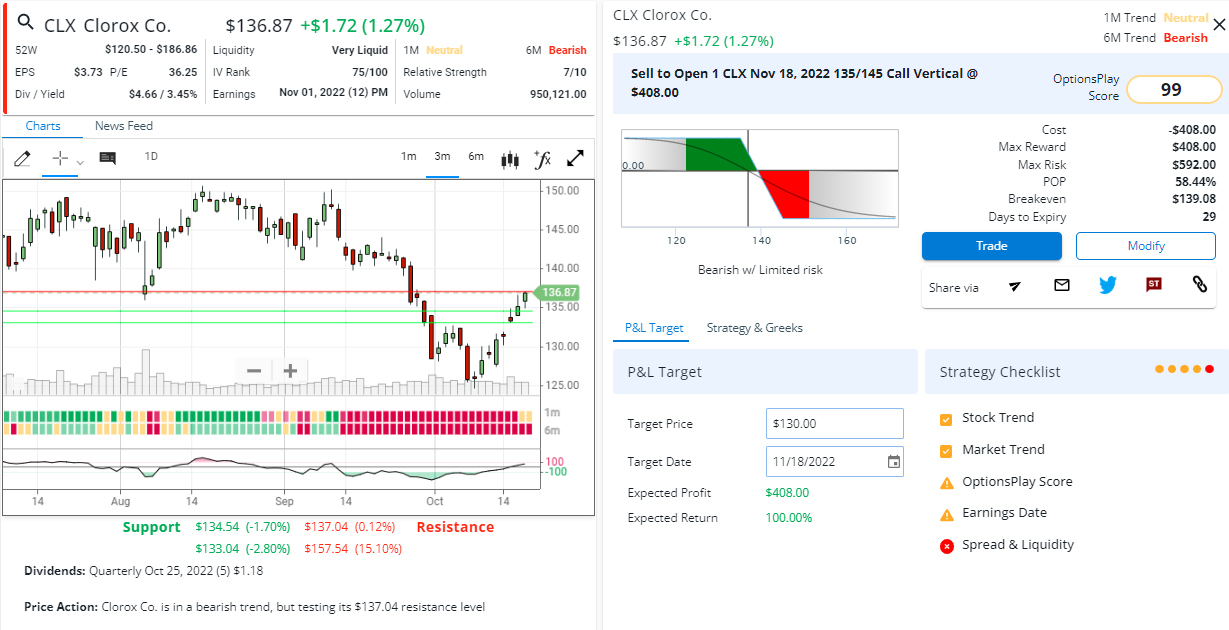Activate the crosshair cursor tool

click(59, 158)
